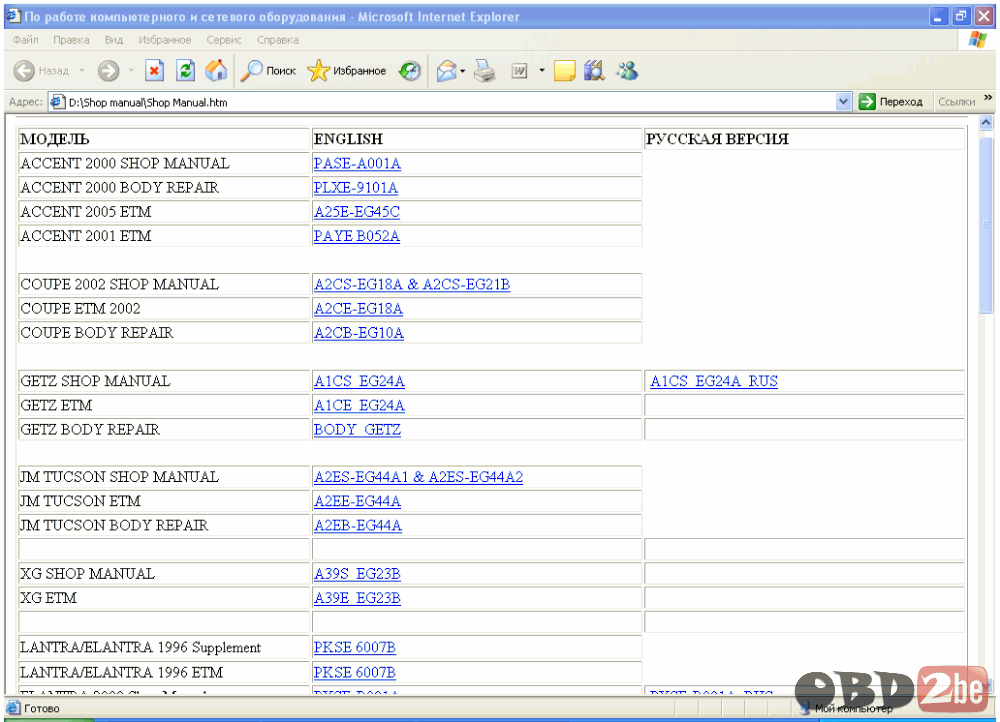Open A2ES-EG44A1 & A2ES-EG44A2 link
Viewport: 1000px width, 722px height.
pyautogui.click(x=418, y=477)
